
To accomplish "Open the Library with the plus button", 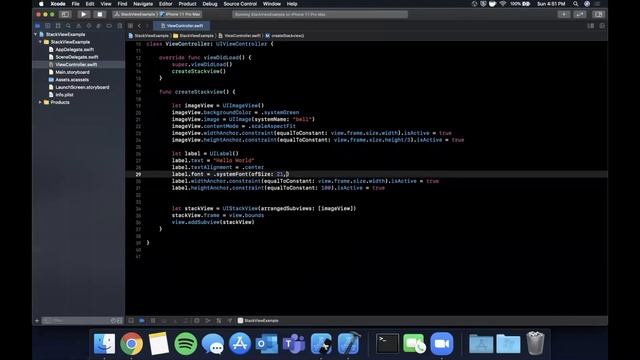I will pyautogui.click(x=564, y=14).
